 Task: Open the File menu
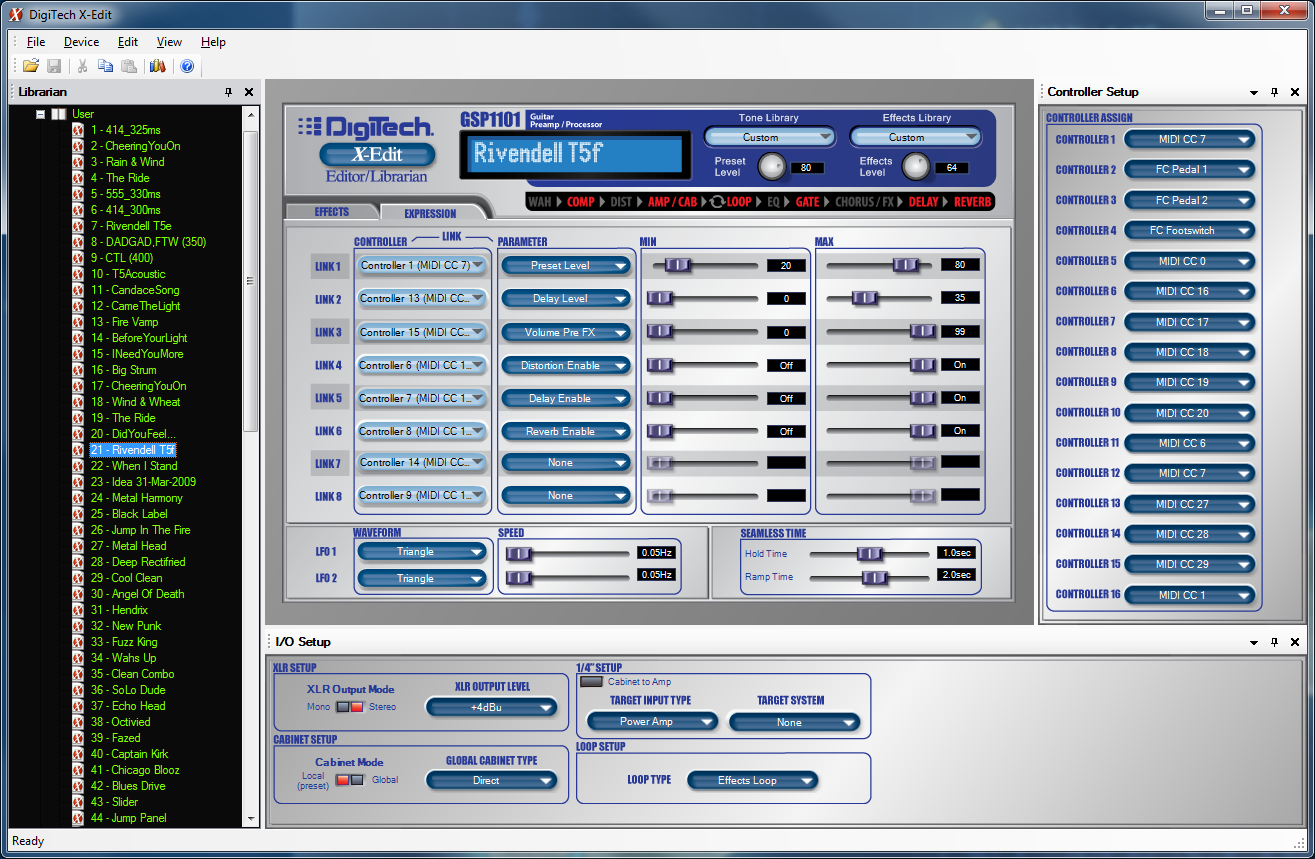point(36,42)
